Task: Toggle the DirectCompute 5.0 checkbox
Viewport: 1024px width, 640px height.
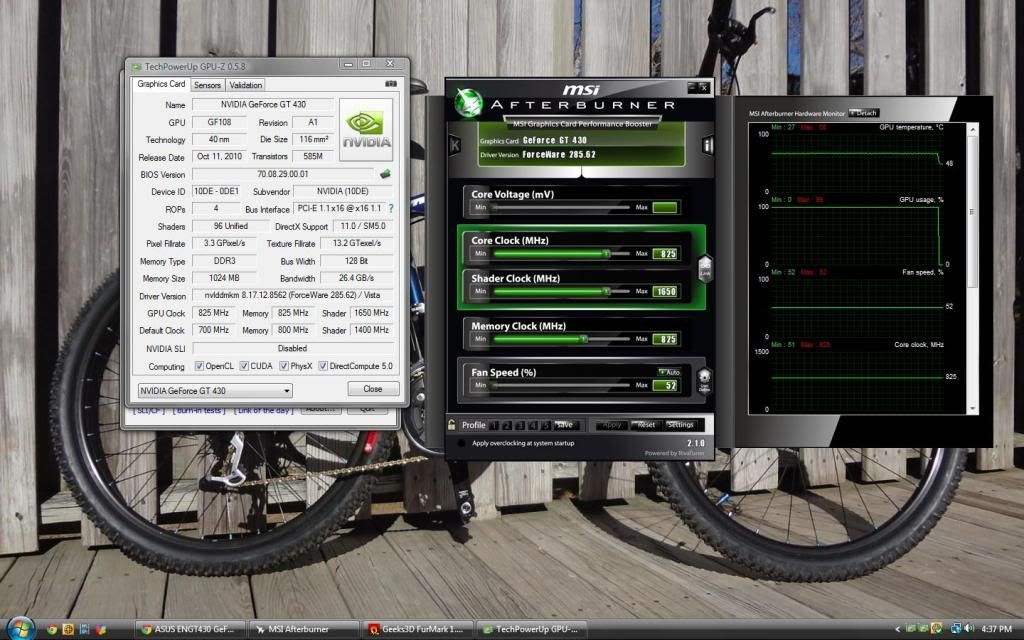Action: click(323, 366)
